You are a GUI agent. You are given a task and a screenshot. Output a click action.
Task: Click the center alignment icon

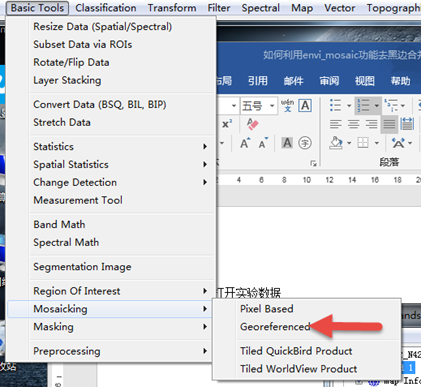pyautogui.click(x=354, y=124)
